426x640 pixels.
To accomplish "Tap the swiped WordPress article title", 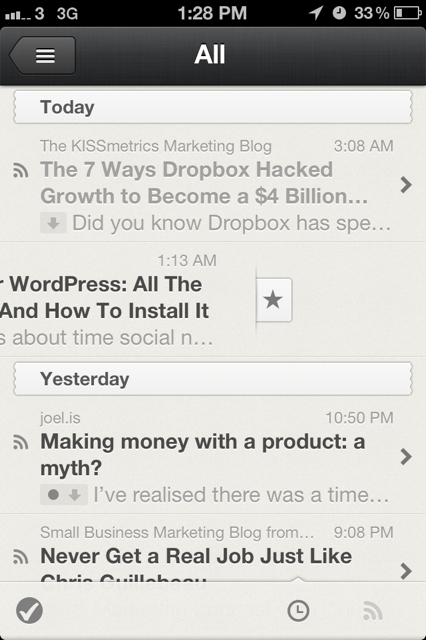I will 104,298.
